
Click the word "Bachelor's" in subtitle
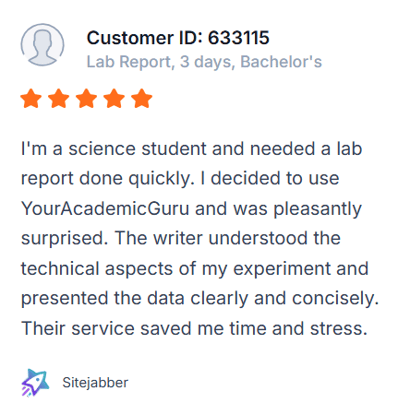281,62
